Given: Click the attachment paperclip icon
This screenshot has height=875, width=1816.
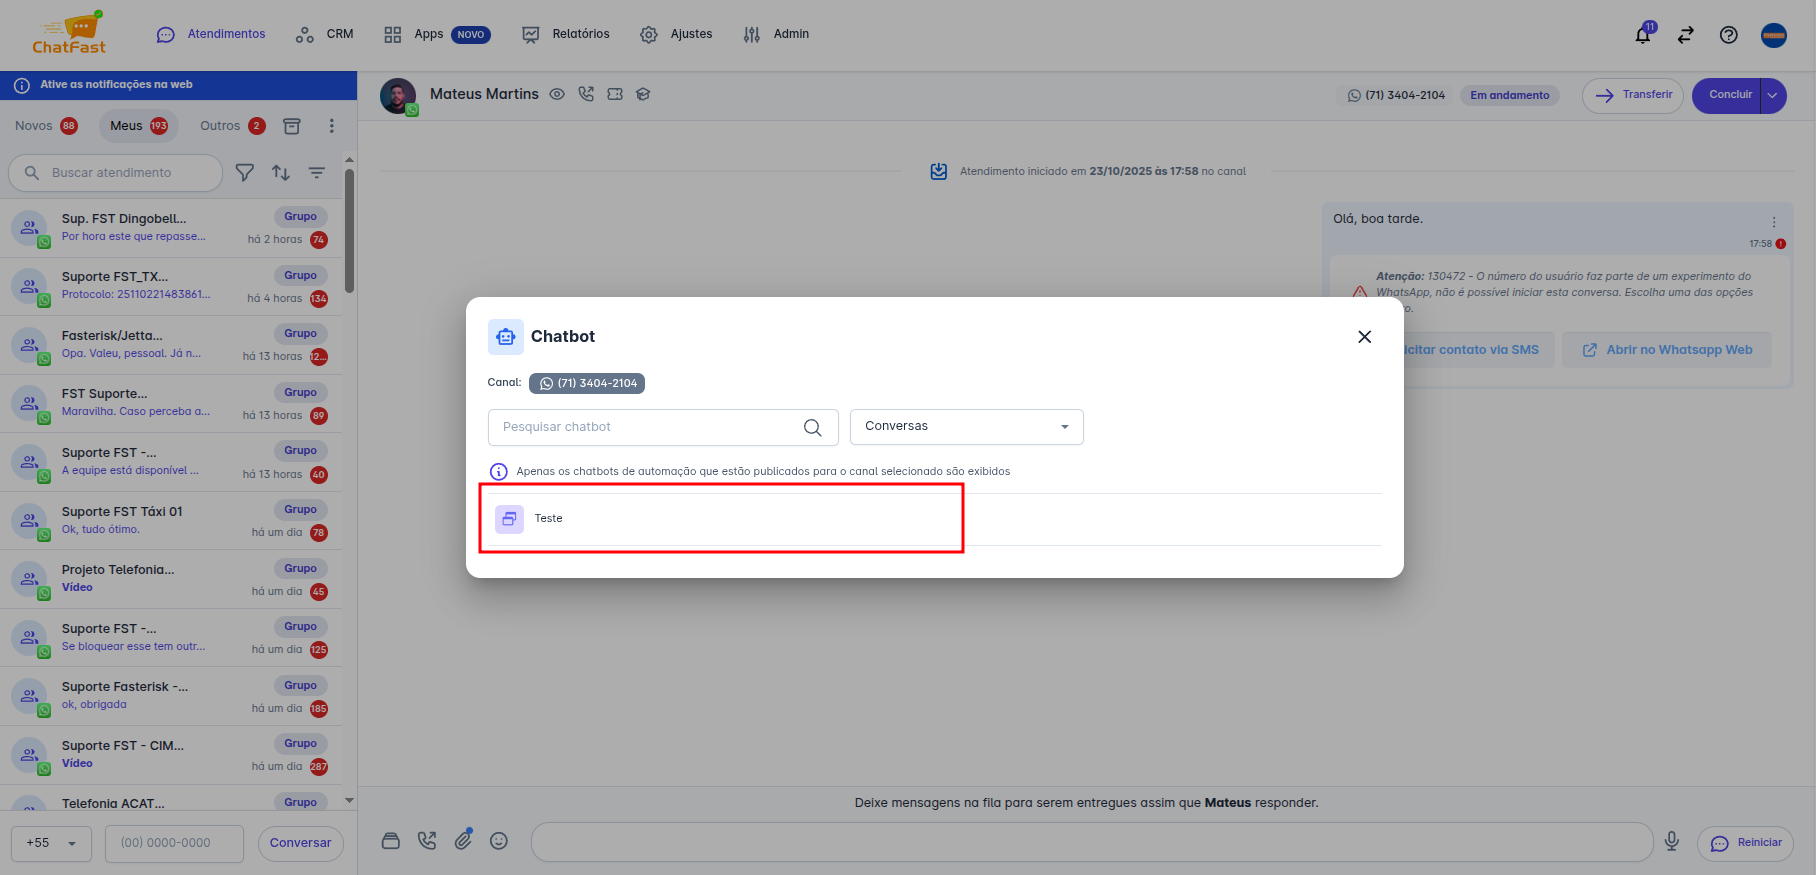Looking at the screenshot, I should (x=463, y=841).
